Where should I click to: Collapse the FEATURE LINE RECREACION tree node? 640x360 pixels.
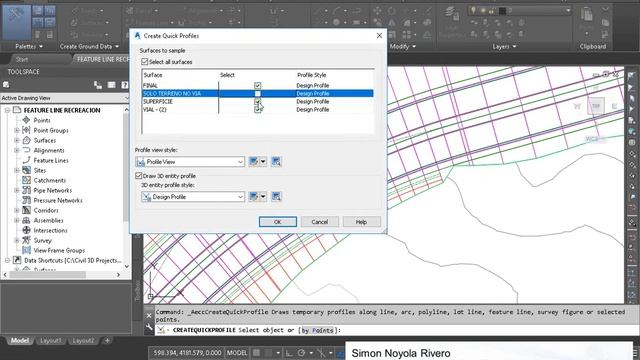7,110
